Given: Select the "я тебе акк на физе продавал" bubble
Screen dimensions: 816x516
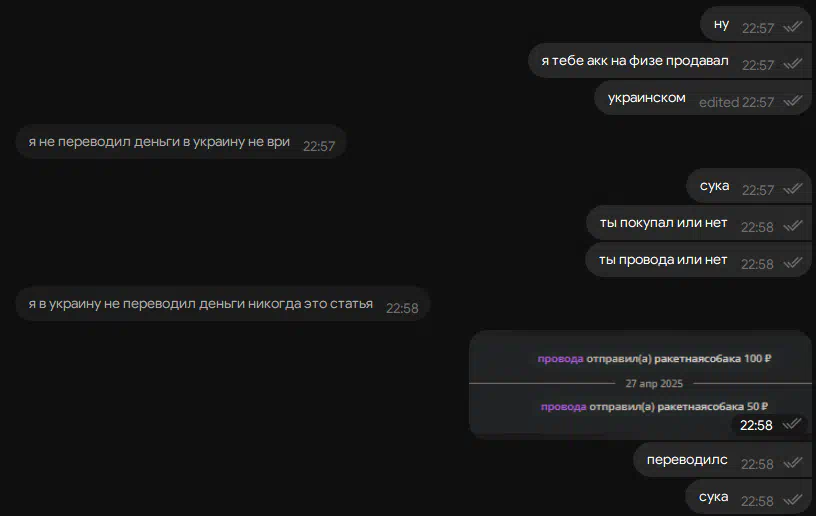Looking at the screenshot, I should (670, 61).
